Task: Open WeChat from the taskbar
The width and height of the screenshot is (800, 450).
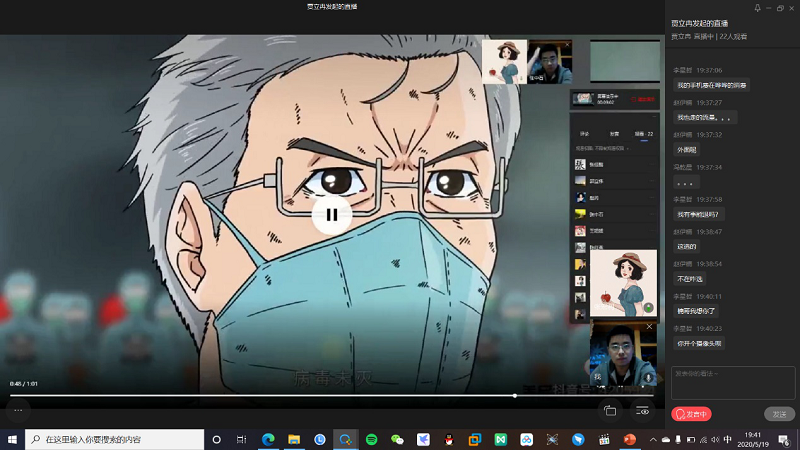Action: point(398,439)
